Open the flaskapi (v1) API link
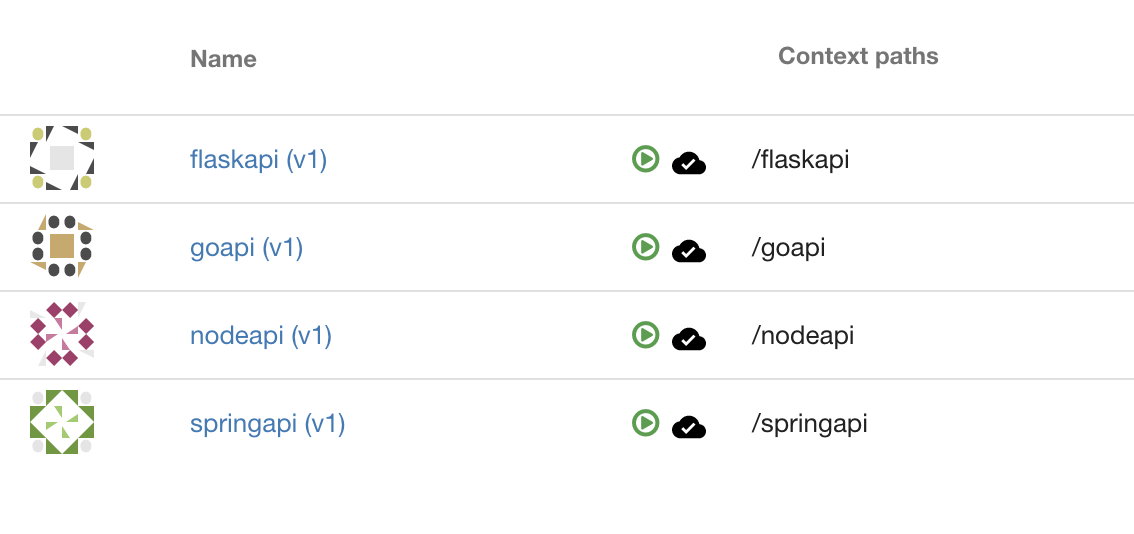Viewport: 1134px width, 534px height. pos(258,159)
